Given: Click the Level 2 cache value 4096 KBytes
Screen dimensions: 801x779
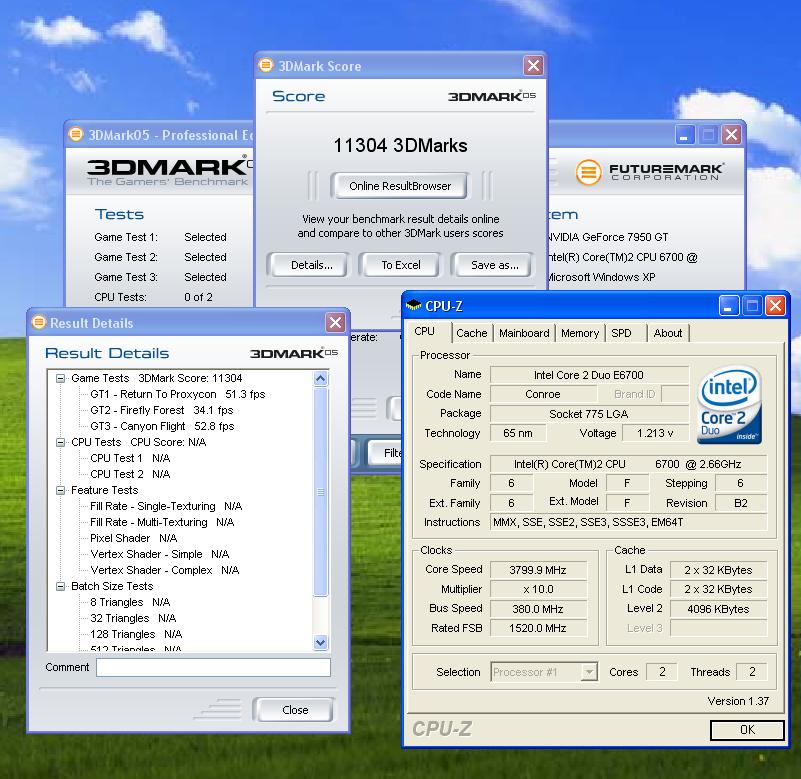Looking at the screenshot, I should [718, 609].
